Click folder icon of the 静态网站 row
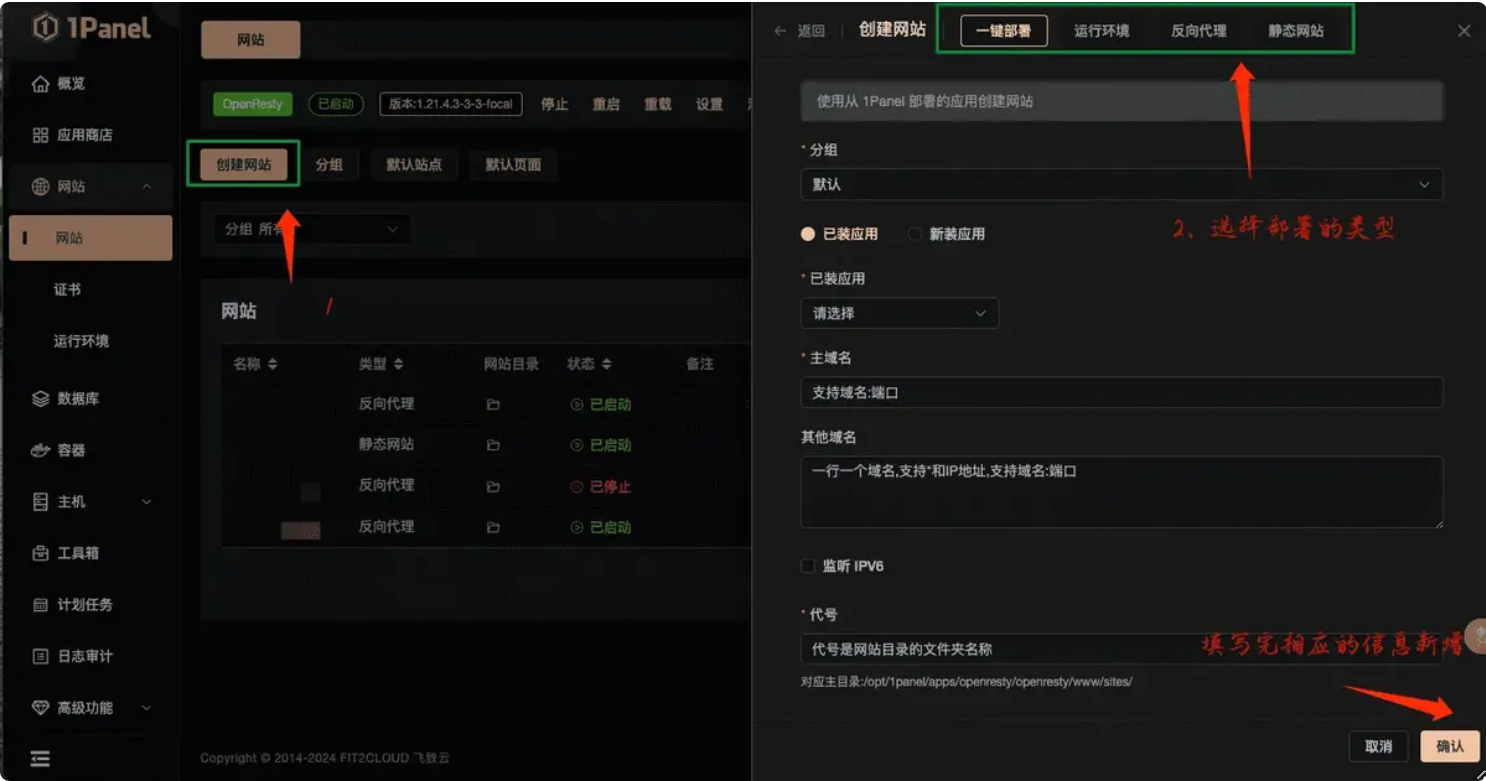 tap(492, 445)
